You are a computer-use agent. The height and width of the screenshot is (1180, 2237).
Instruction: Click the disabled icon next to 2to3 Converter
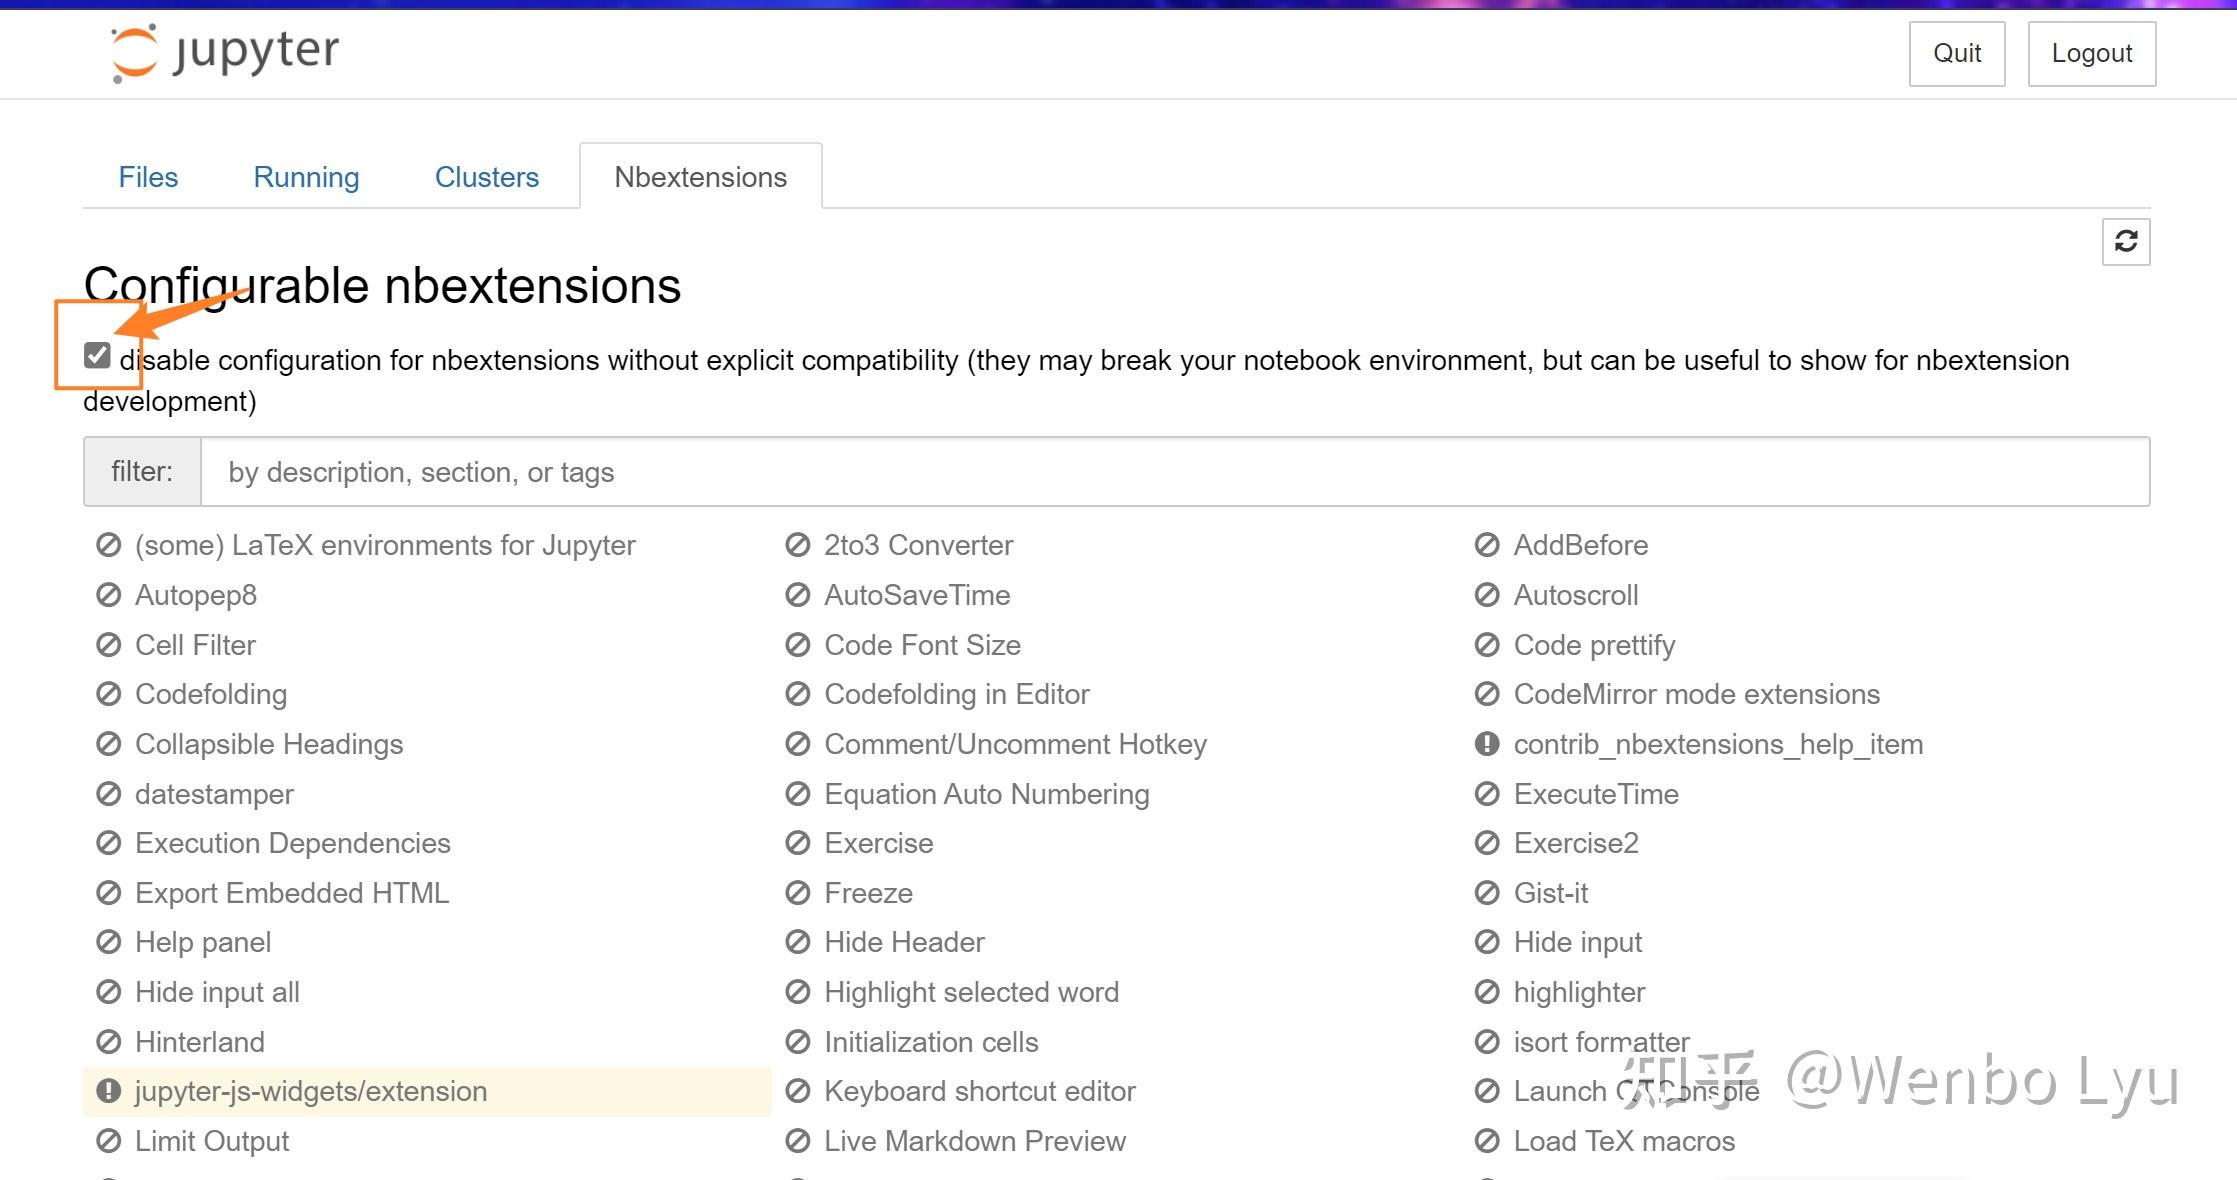(797, 545)
